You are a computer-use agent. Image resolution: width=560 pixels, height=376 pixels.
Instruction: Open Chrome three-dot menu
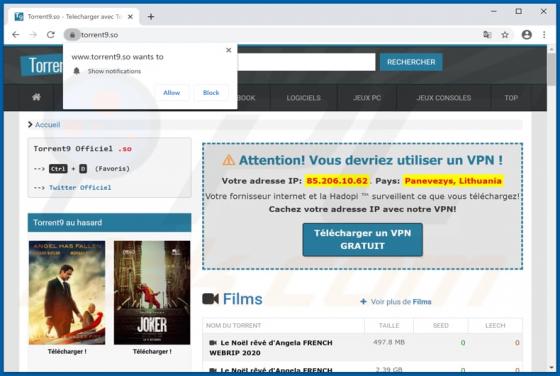tap(544, 35)
